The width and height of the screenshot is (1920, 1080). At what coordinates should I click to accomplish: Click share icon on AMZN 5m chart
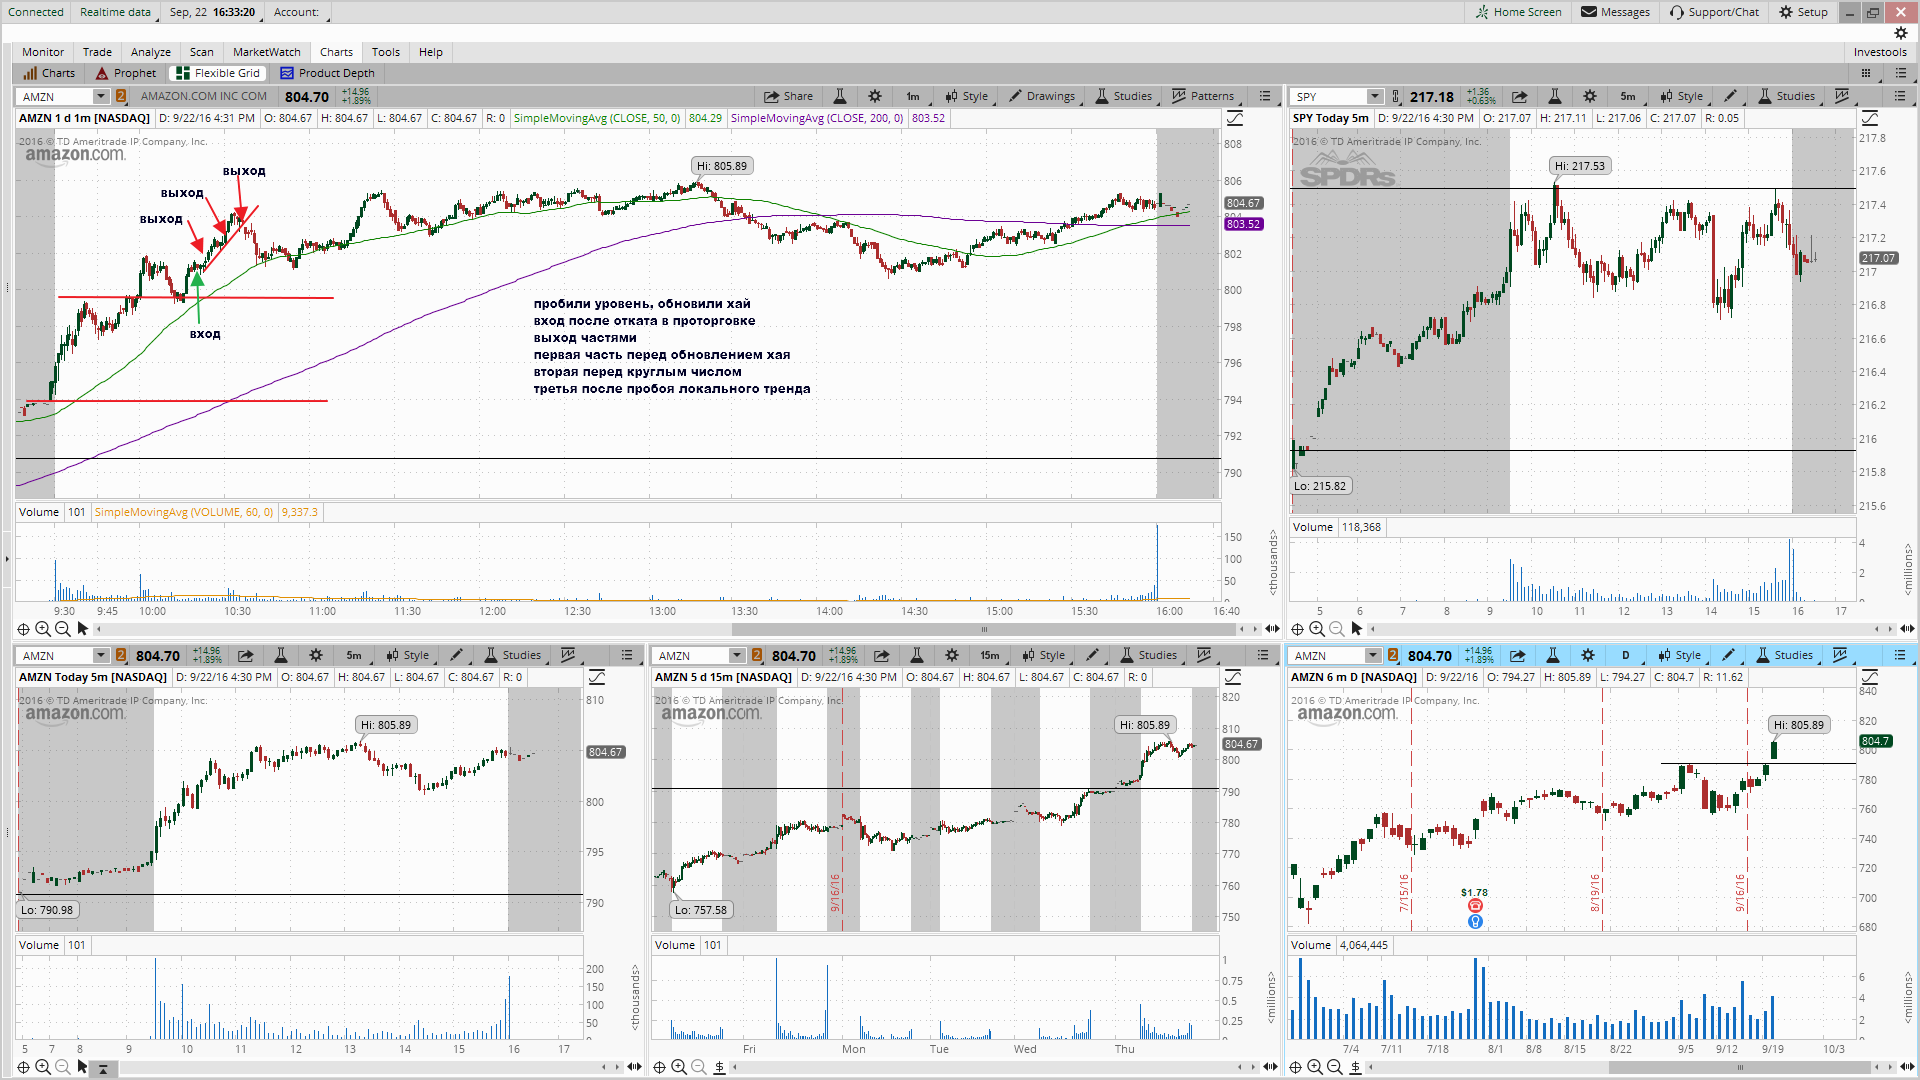tap(246, 655)
